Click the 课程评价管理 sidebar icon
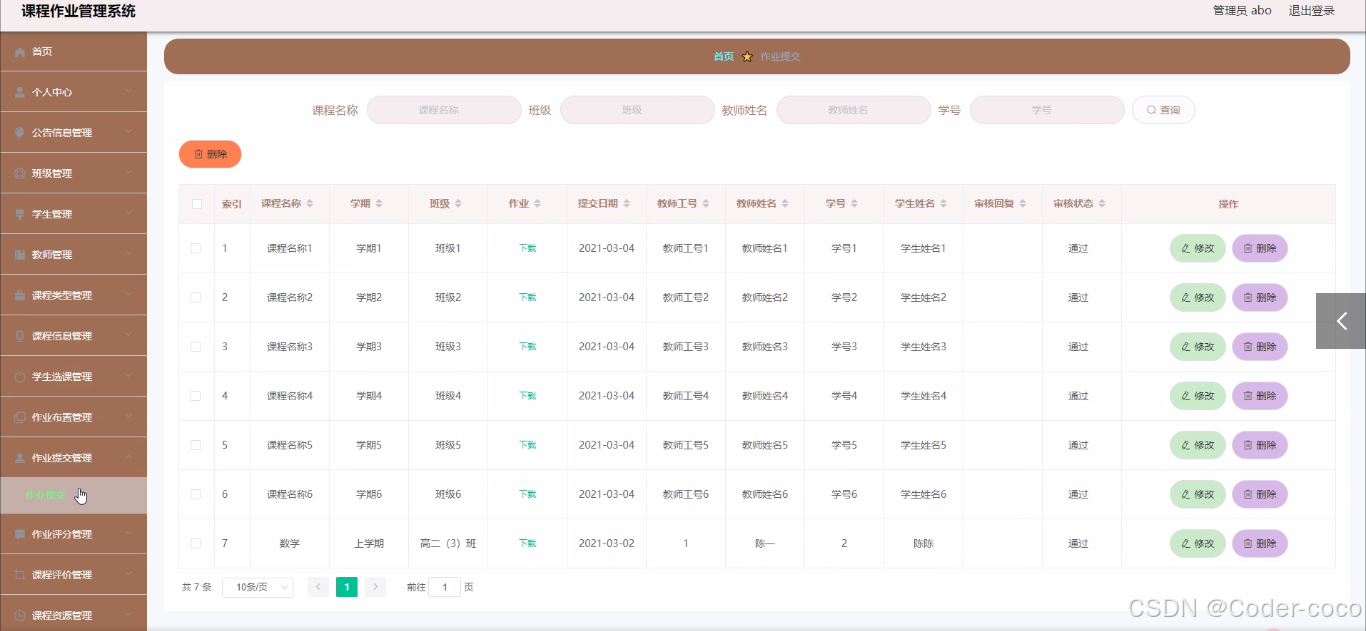The width and height of the screenshot is (1366, 631). (20, 575)
